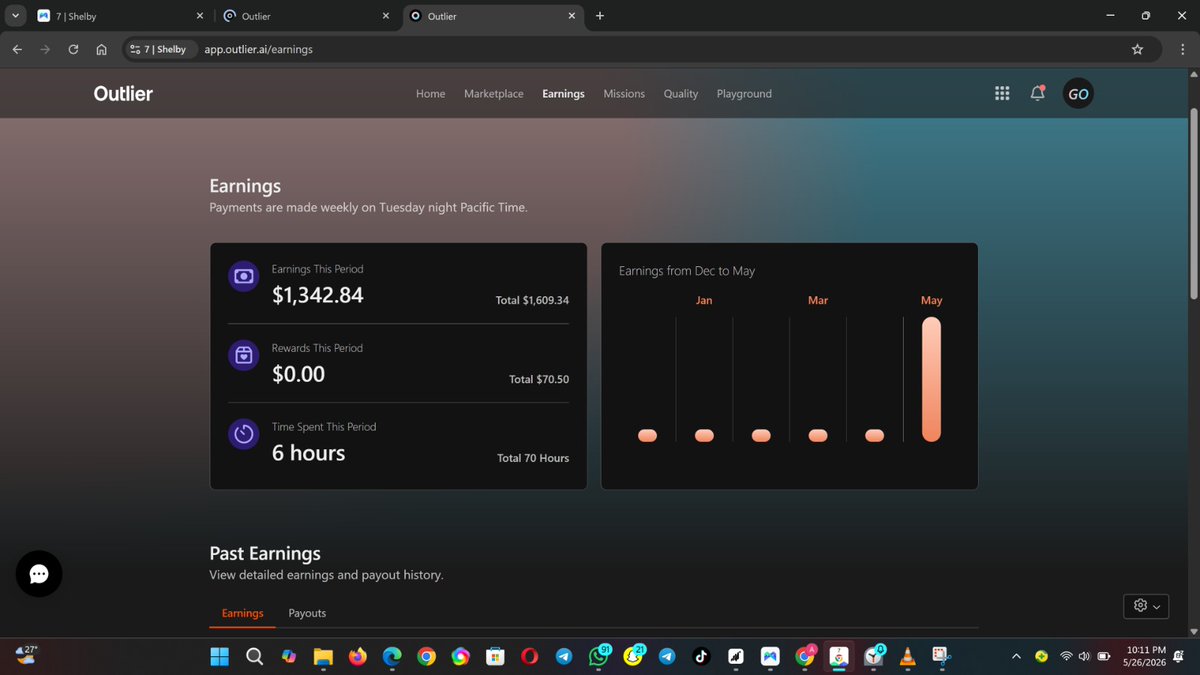This screenshot has width=1200, height=675.
Task: Open a new browser tab
Action: click(x=600, y=16)
